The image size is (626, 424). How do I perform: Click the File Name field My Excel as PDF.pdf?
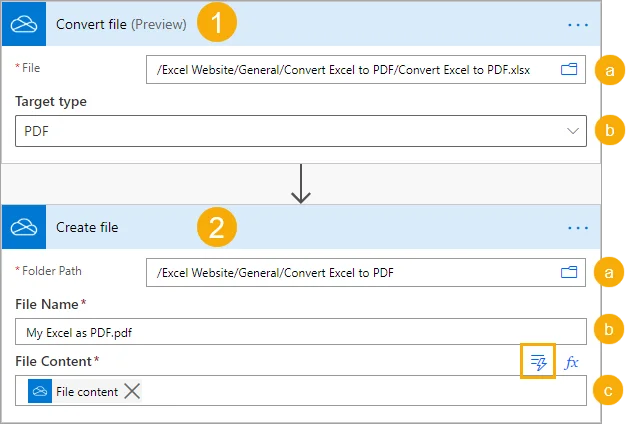tap(301, 331)
